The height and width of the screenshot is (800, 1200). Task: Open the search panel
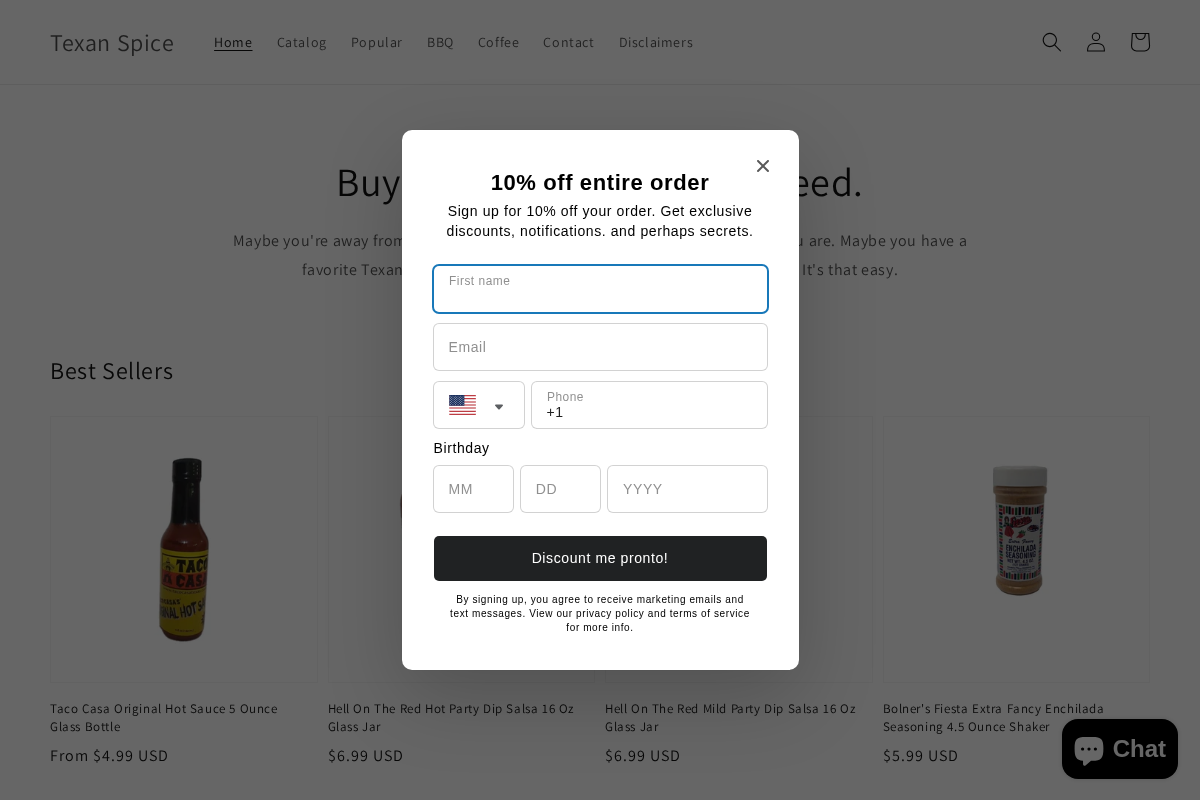click(1052, 42)
